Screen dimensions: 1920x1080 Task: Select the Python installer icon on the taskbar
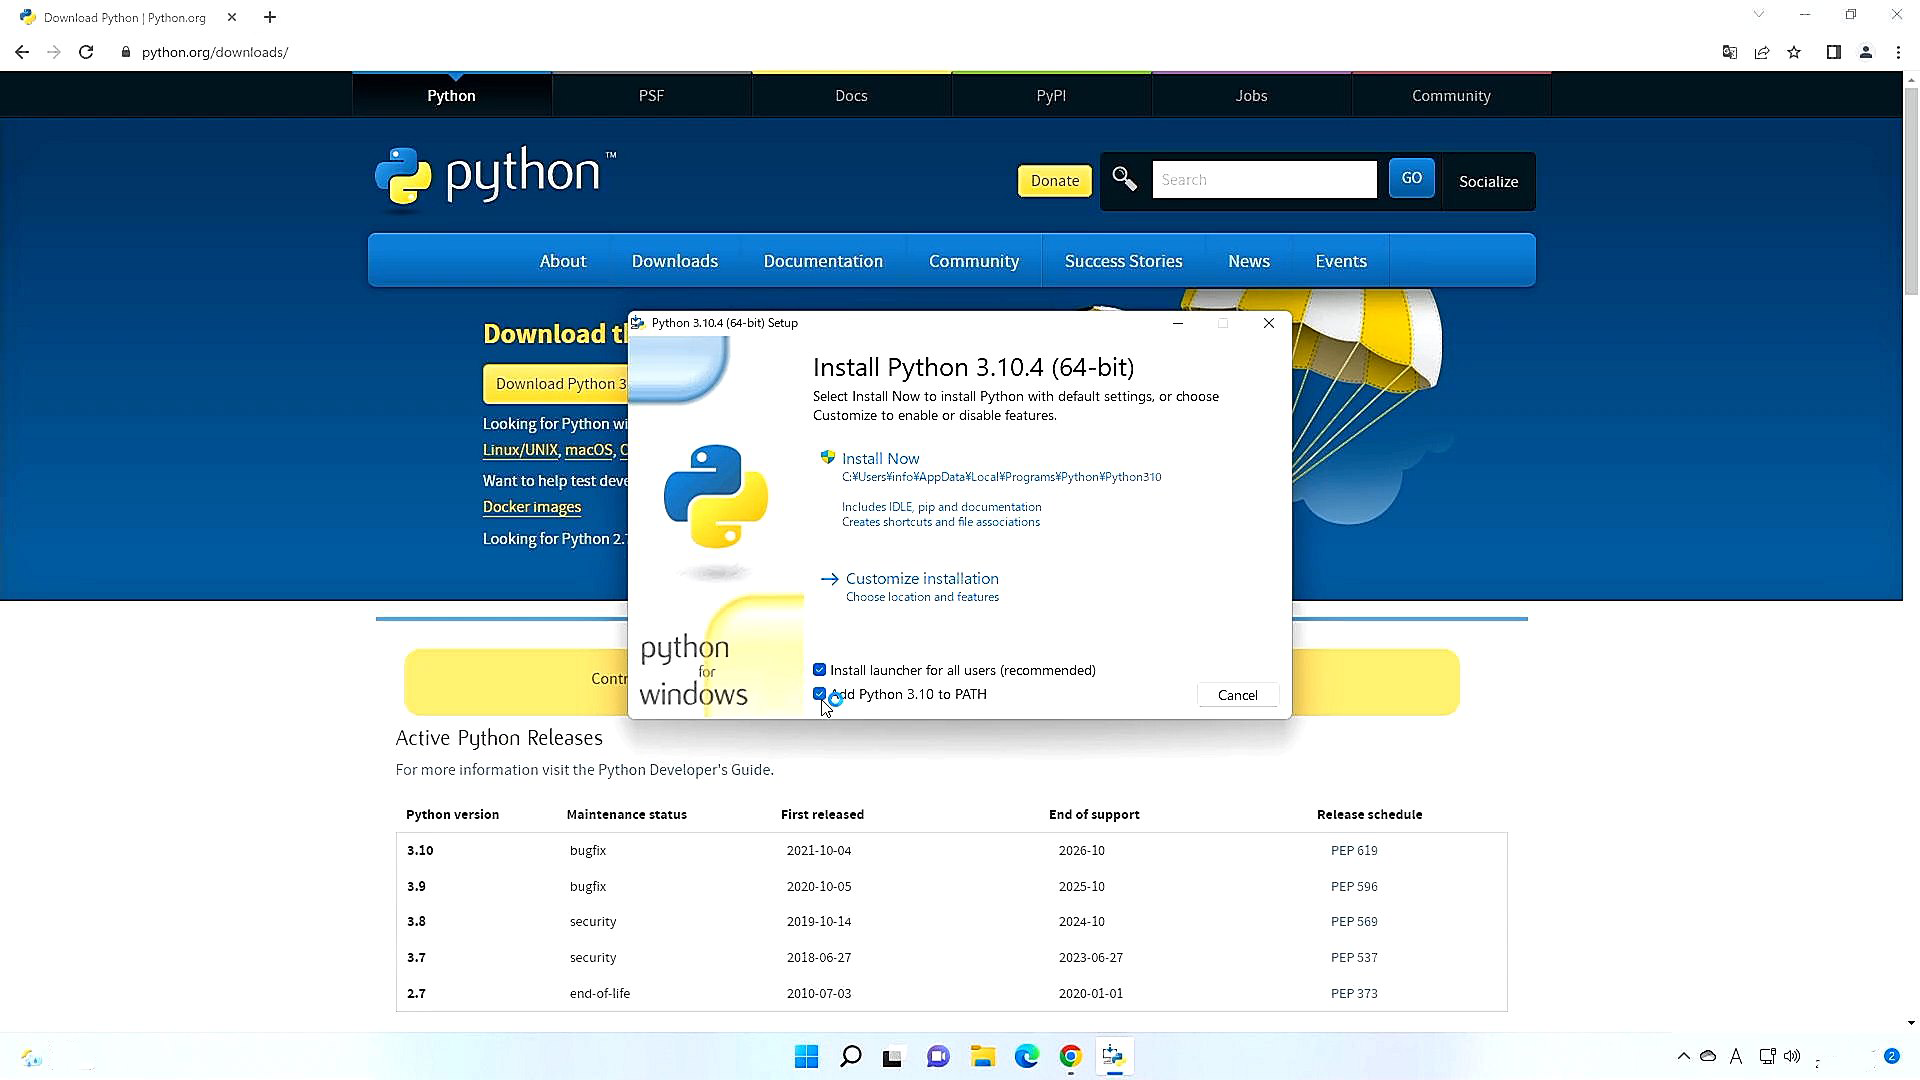point(1113,1056)
